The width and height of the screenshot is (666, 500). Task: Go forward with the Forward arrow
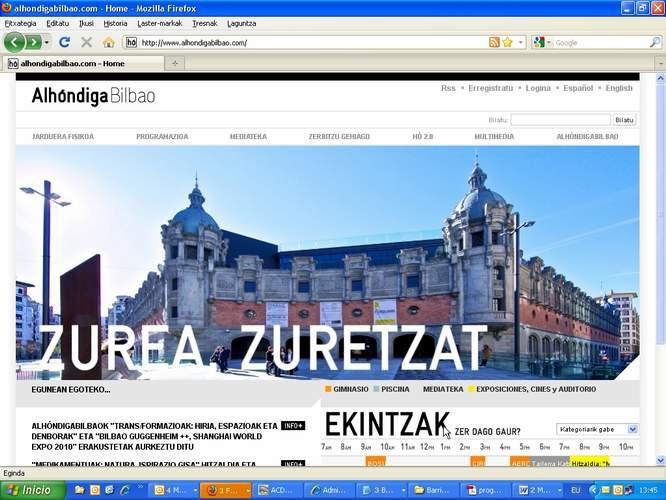click(33, 42)
